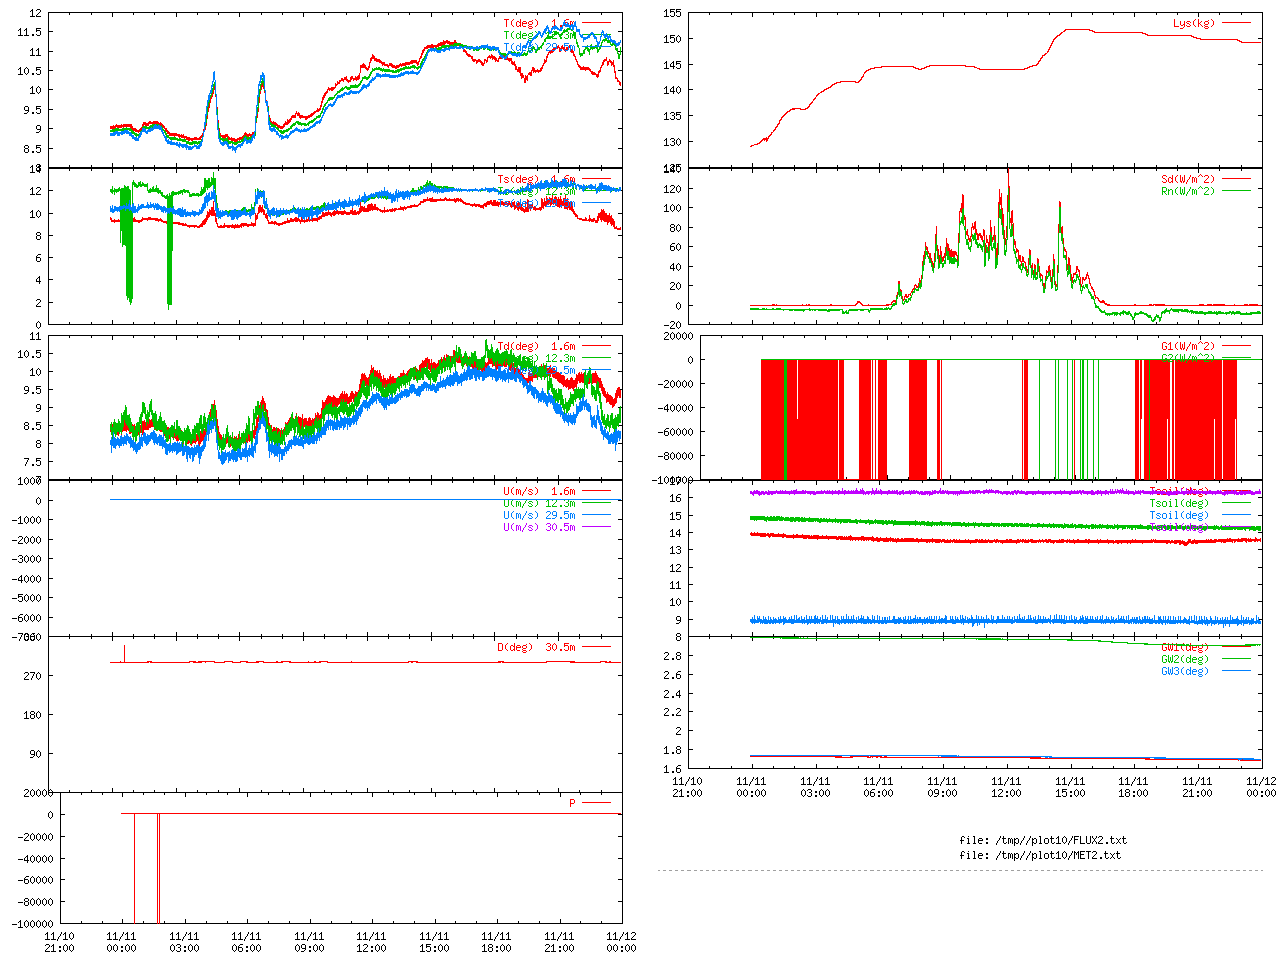Click the '155' y-axis tick on Lys plot

tap(672, 13)
